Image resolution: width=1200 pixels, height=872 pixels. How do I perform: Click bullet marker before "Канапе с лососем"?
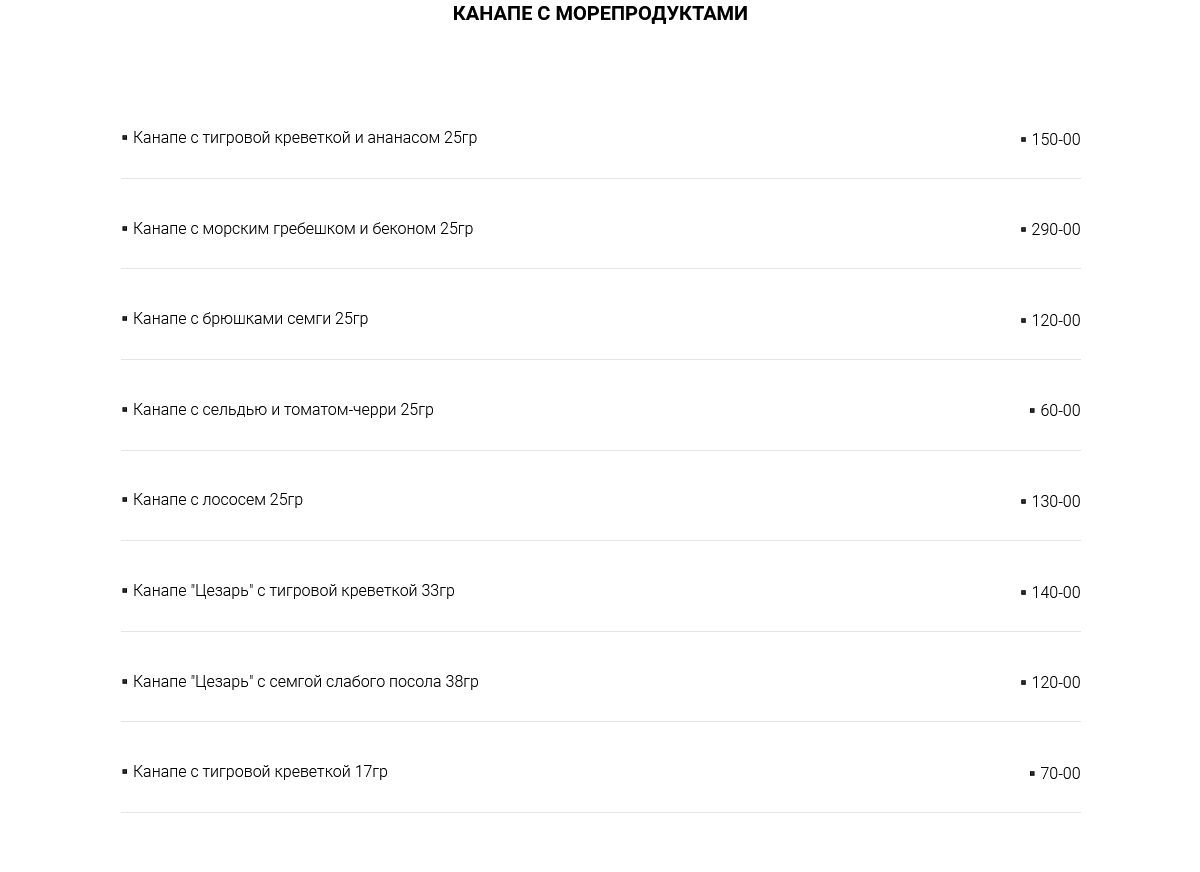pyautogui.click(x=125, y=499)
